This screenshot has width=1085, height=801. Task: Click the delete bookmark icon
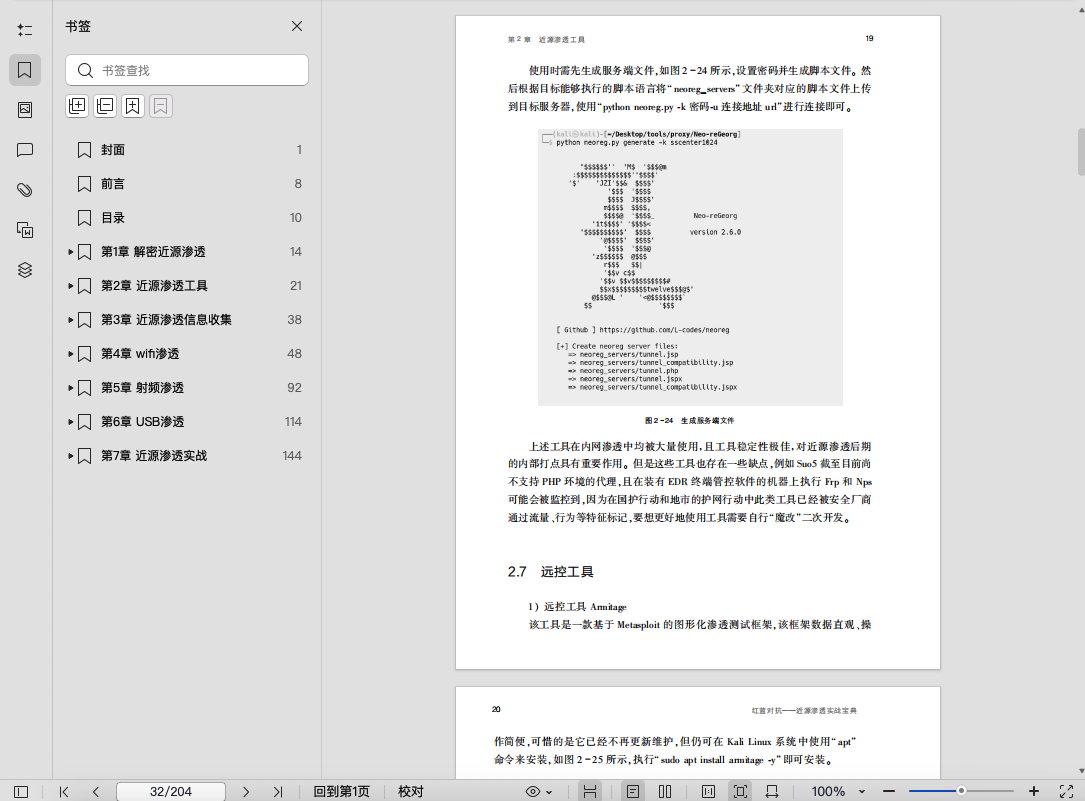click(161, 106)
